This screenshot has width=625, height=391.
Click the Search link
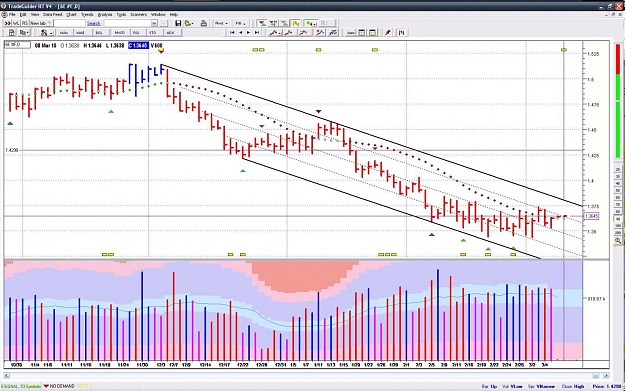(x=94, y=23)
